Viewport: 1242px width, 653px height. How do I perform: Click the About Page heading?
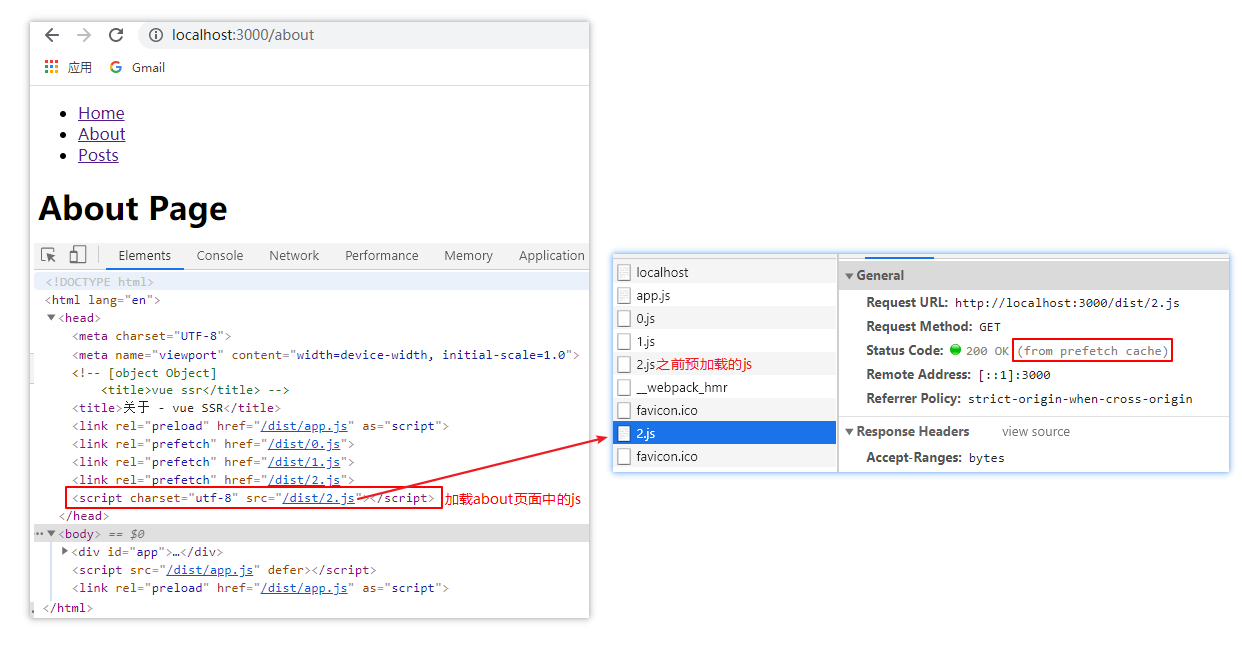[x=133, y=208]
